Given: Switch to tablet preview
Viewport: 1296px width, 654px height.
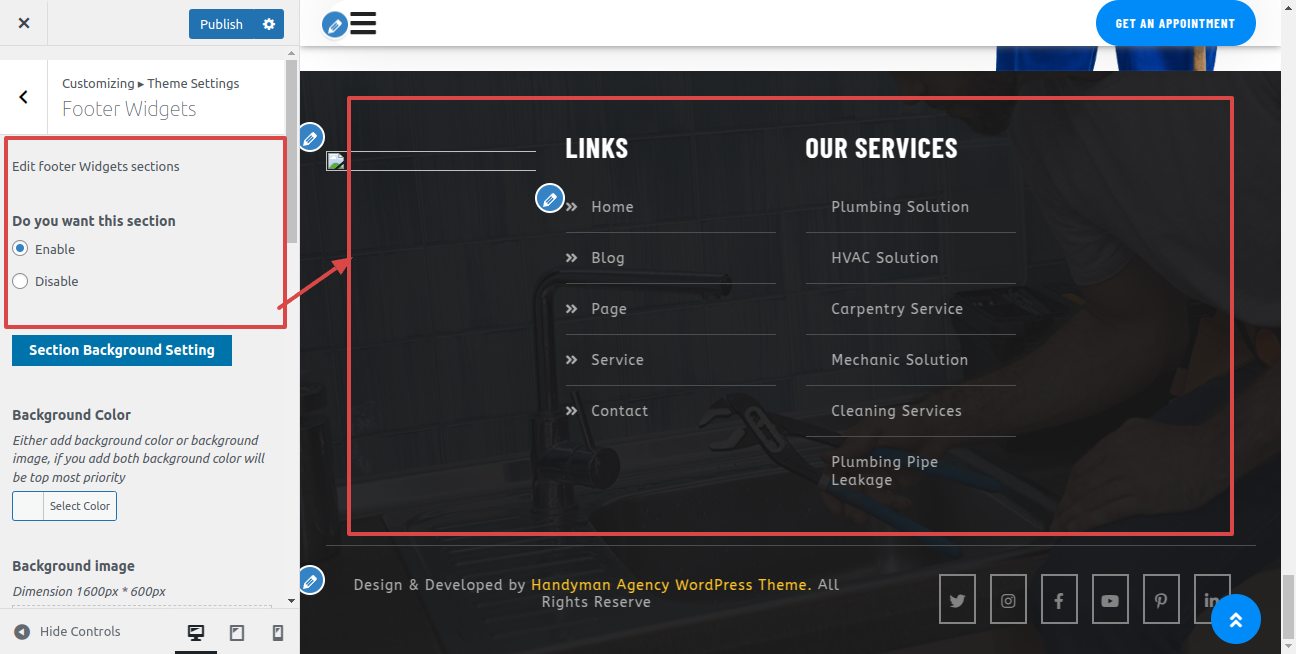Looking at the screenshot, I should tap(237, 632).
